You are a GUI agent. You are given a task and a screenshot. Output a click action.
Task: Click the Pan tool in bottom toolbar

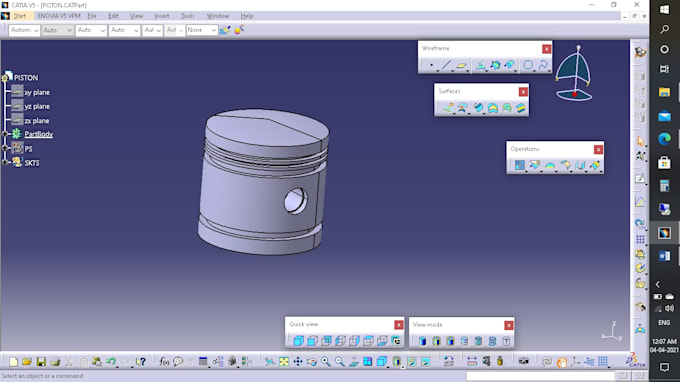[298, 362]
